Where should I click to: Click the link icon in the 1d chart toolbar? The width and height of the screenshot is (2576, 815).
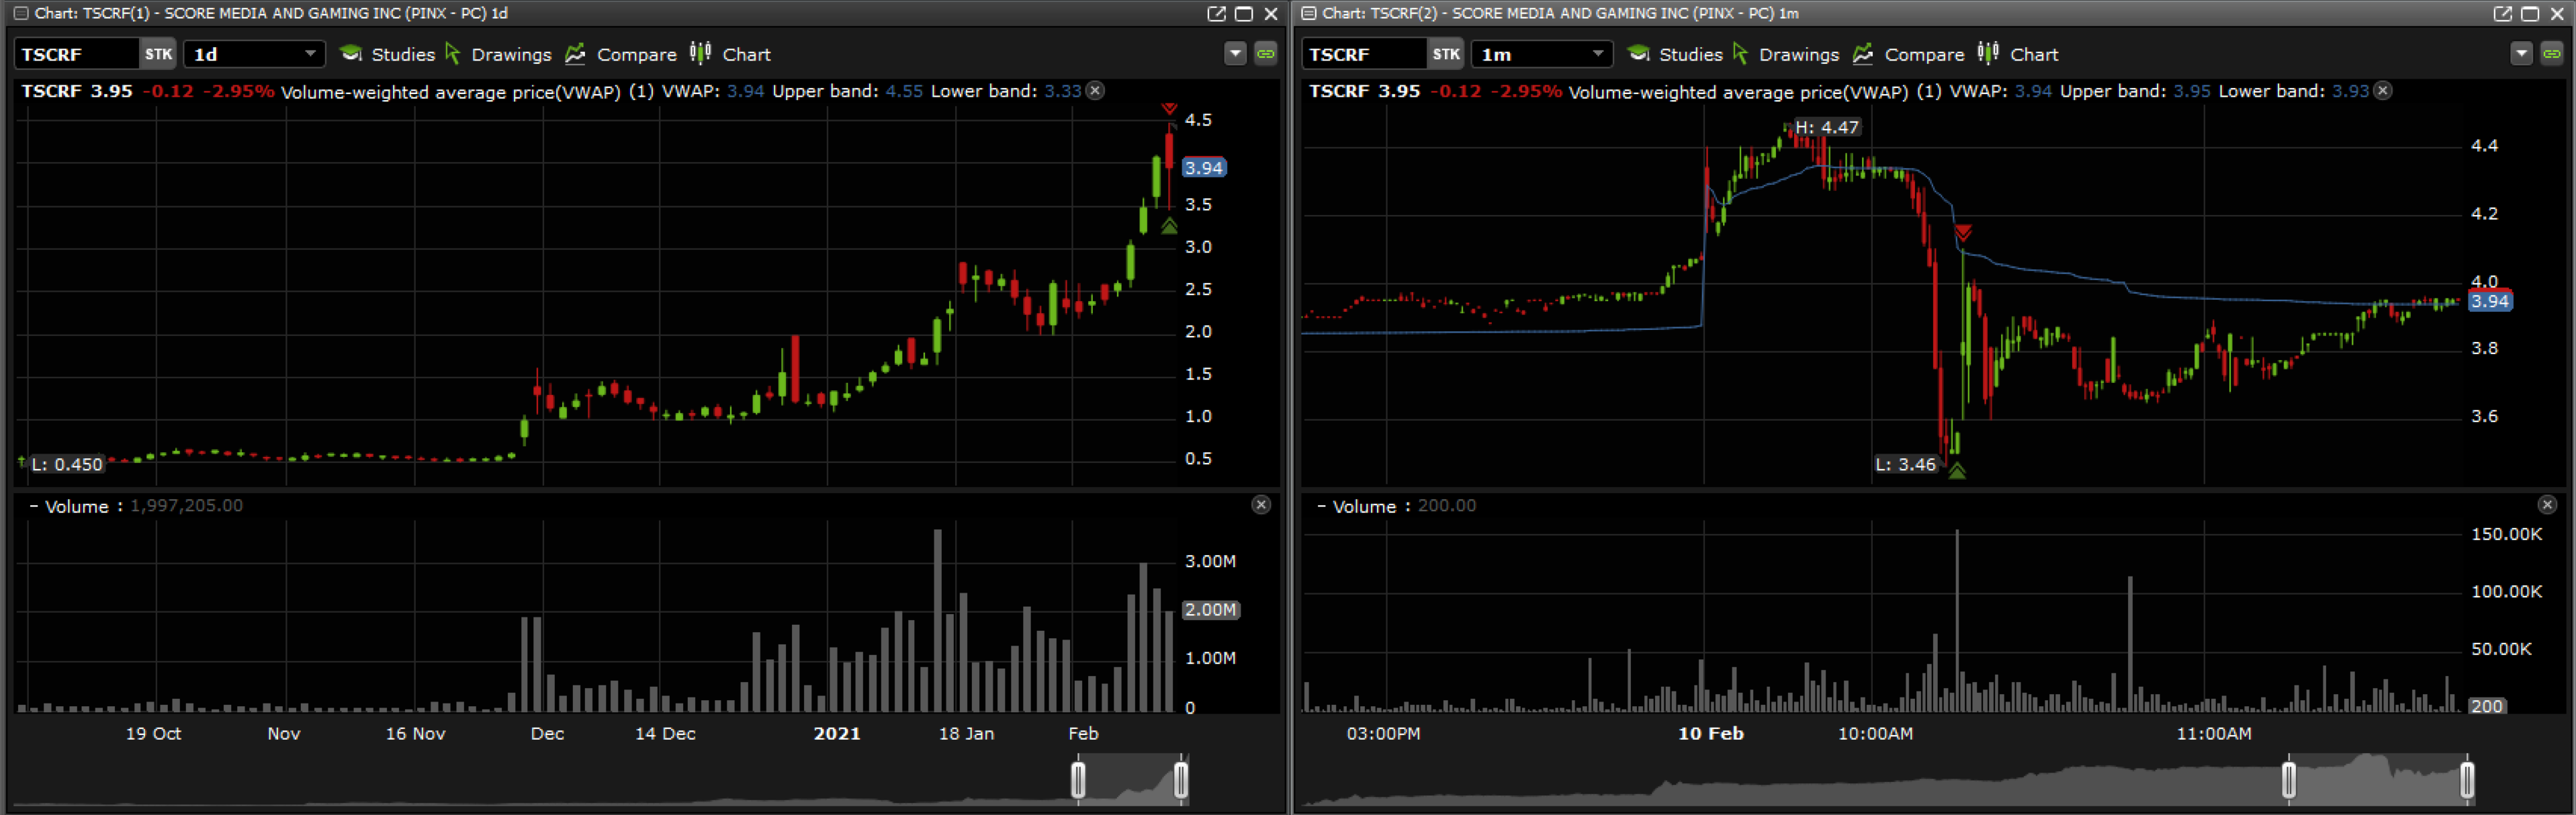[x=1265, y=54]
